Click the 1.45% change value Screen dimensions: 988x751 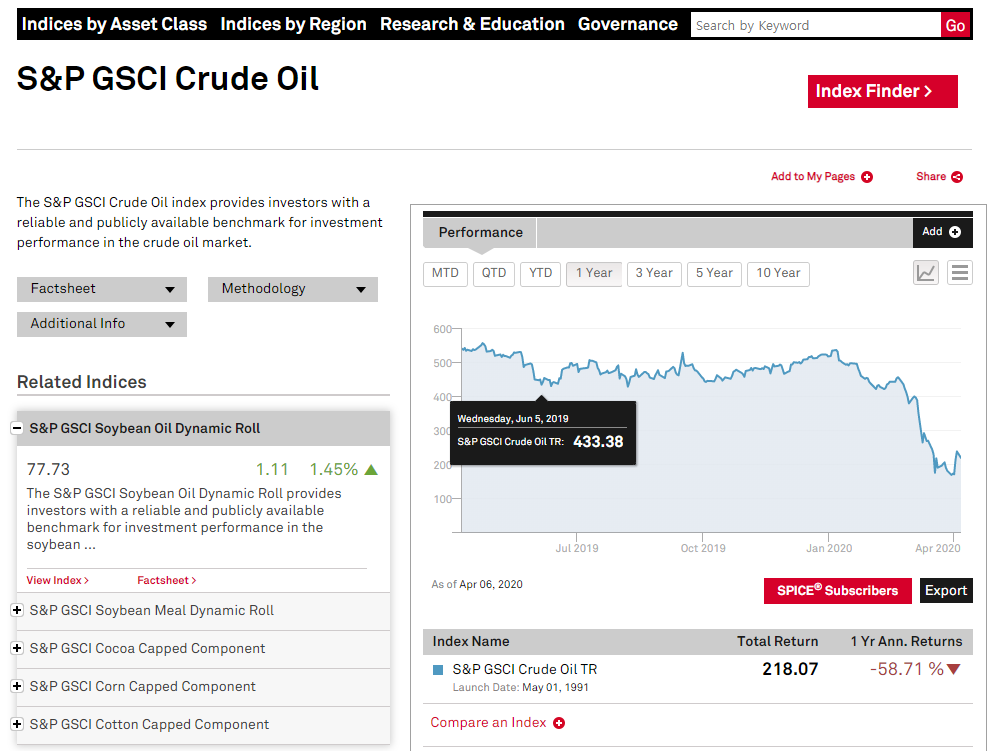click(333, 469)
